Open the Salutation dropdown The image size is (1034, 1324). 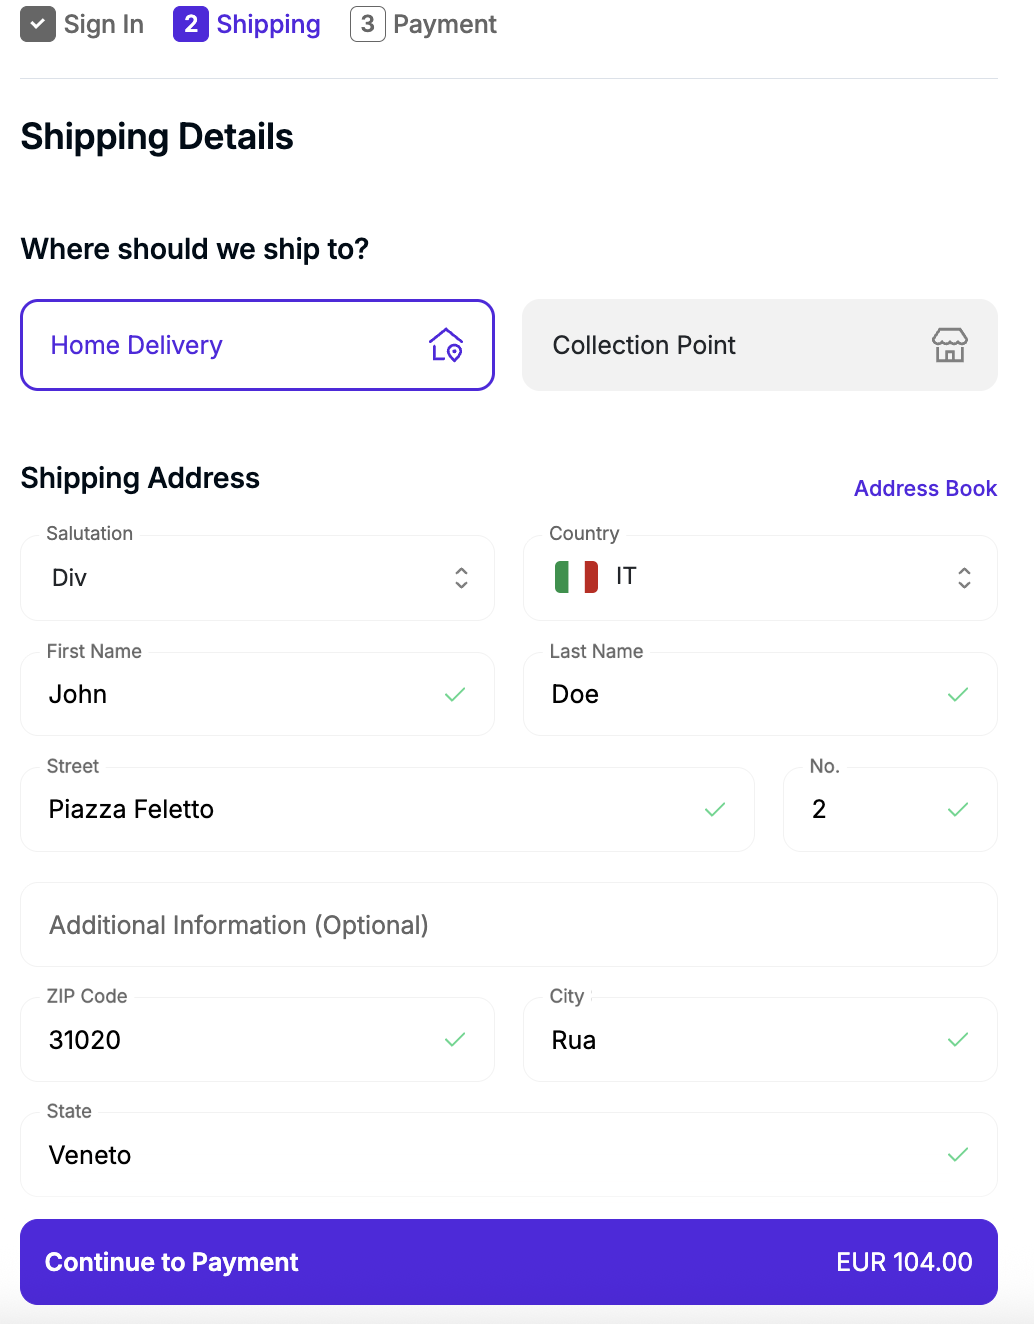coord(257,578)
